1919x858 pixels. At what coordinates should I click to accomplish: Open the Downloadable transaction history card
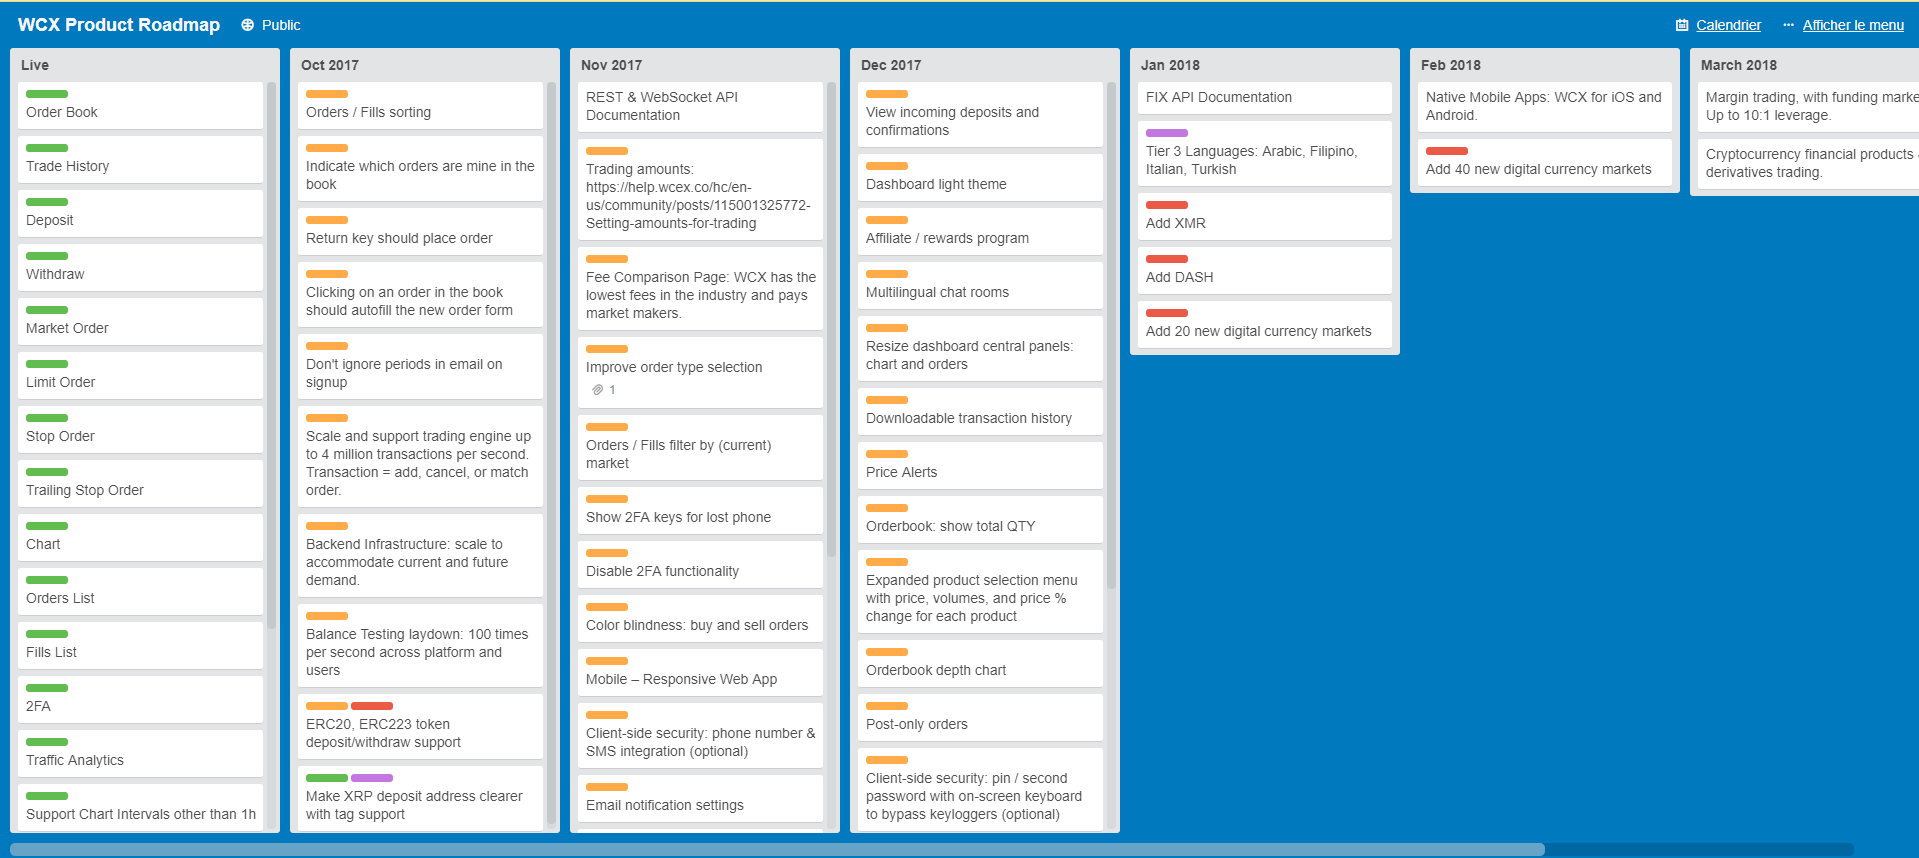(x=980, y=411)
